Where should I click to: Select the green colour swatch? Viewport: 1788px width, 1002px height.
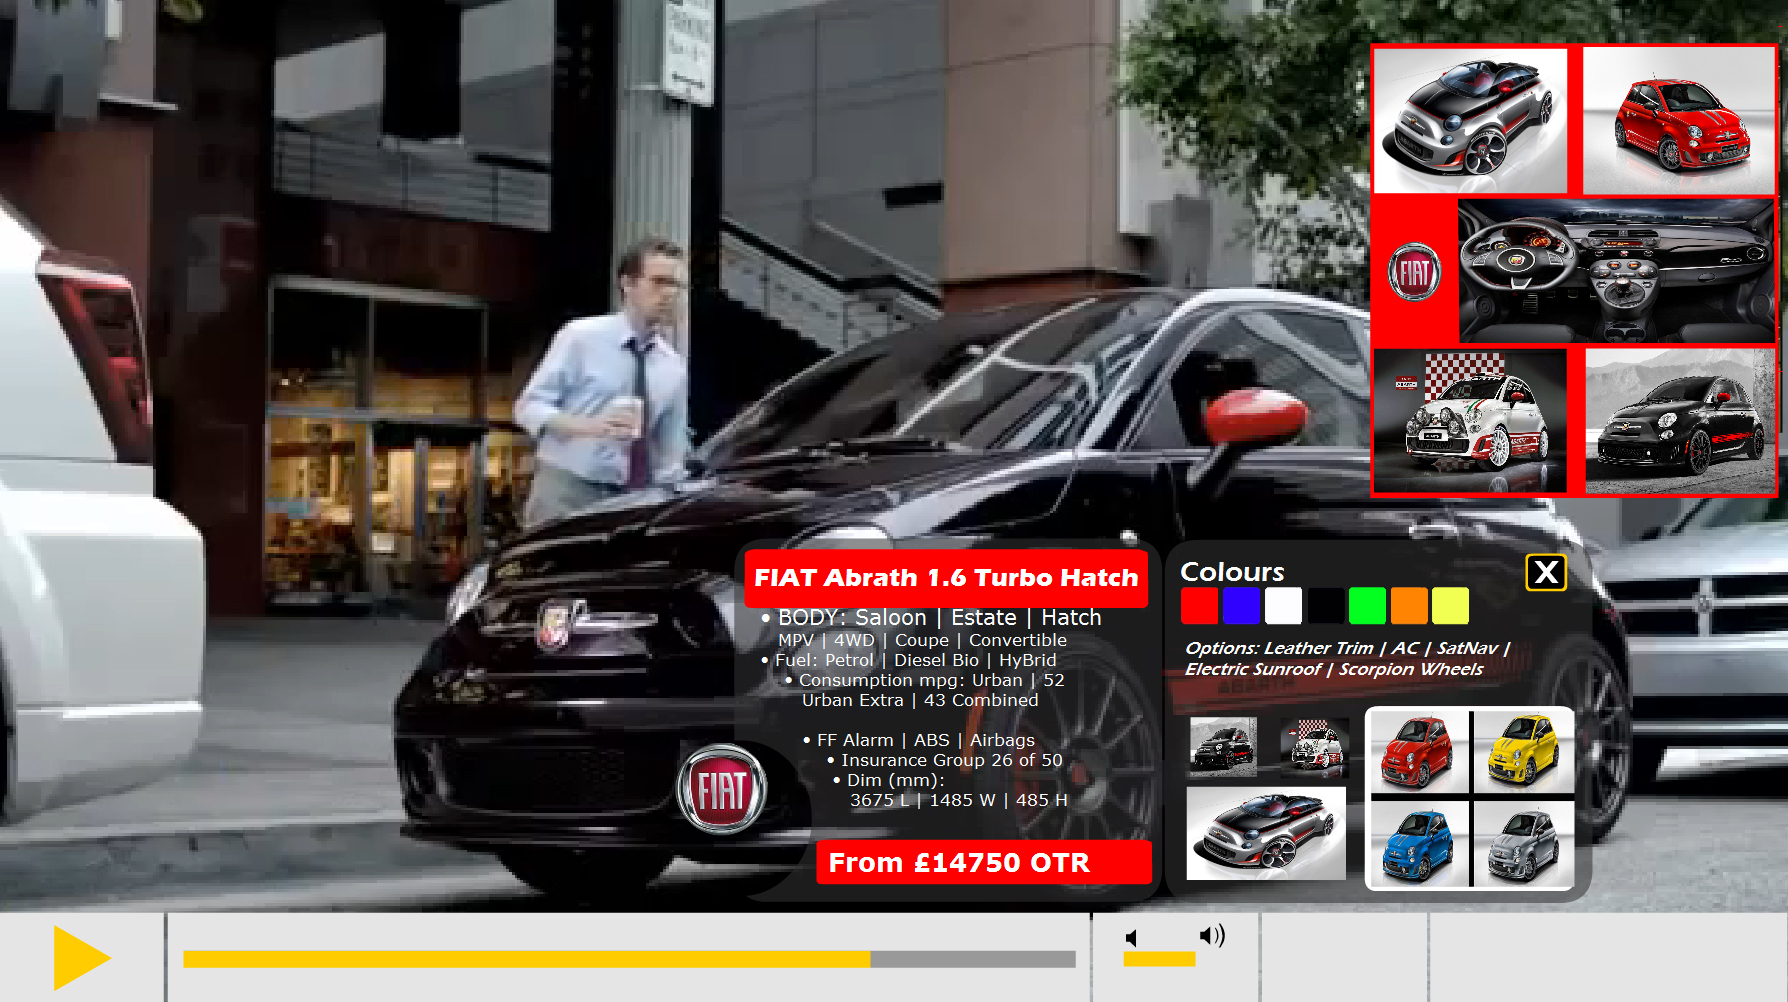click(1367, 606)
